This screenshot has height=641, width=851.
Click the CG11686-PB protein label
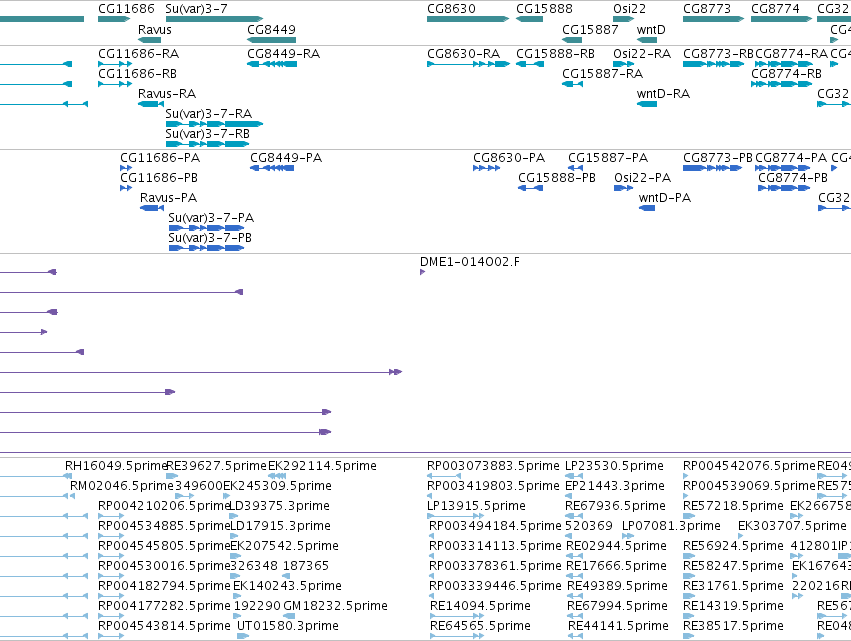tap(159, 177)
